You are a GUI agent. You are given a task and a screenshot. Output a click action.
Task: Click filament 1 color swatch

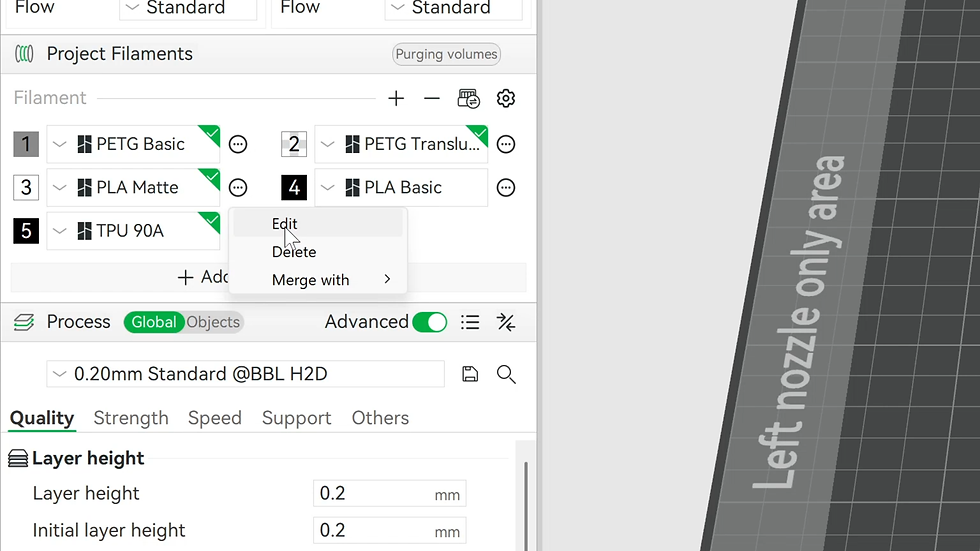[x=26, y=144]
